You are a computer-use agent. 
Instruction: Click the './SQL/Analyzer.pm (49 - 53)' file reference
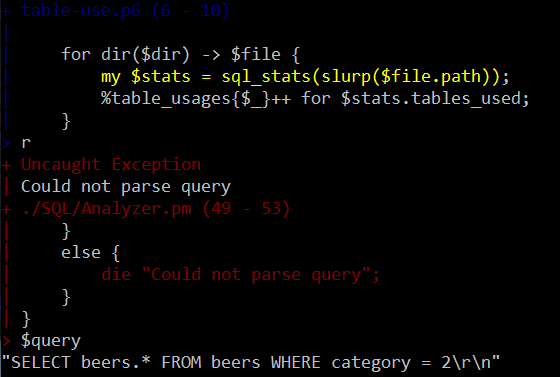(155, 208)
